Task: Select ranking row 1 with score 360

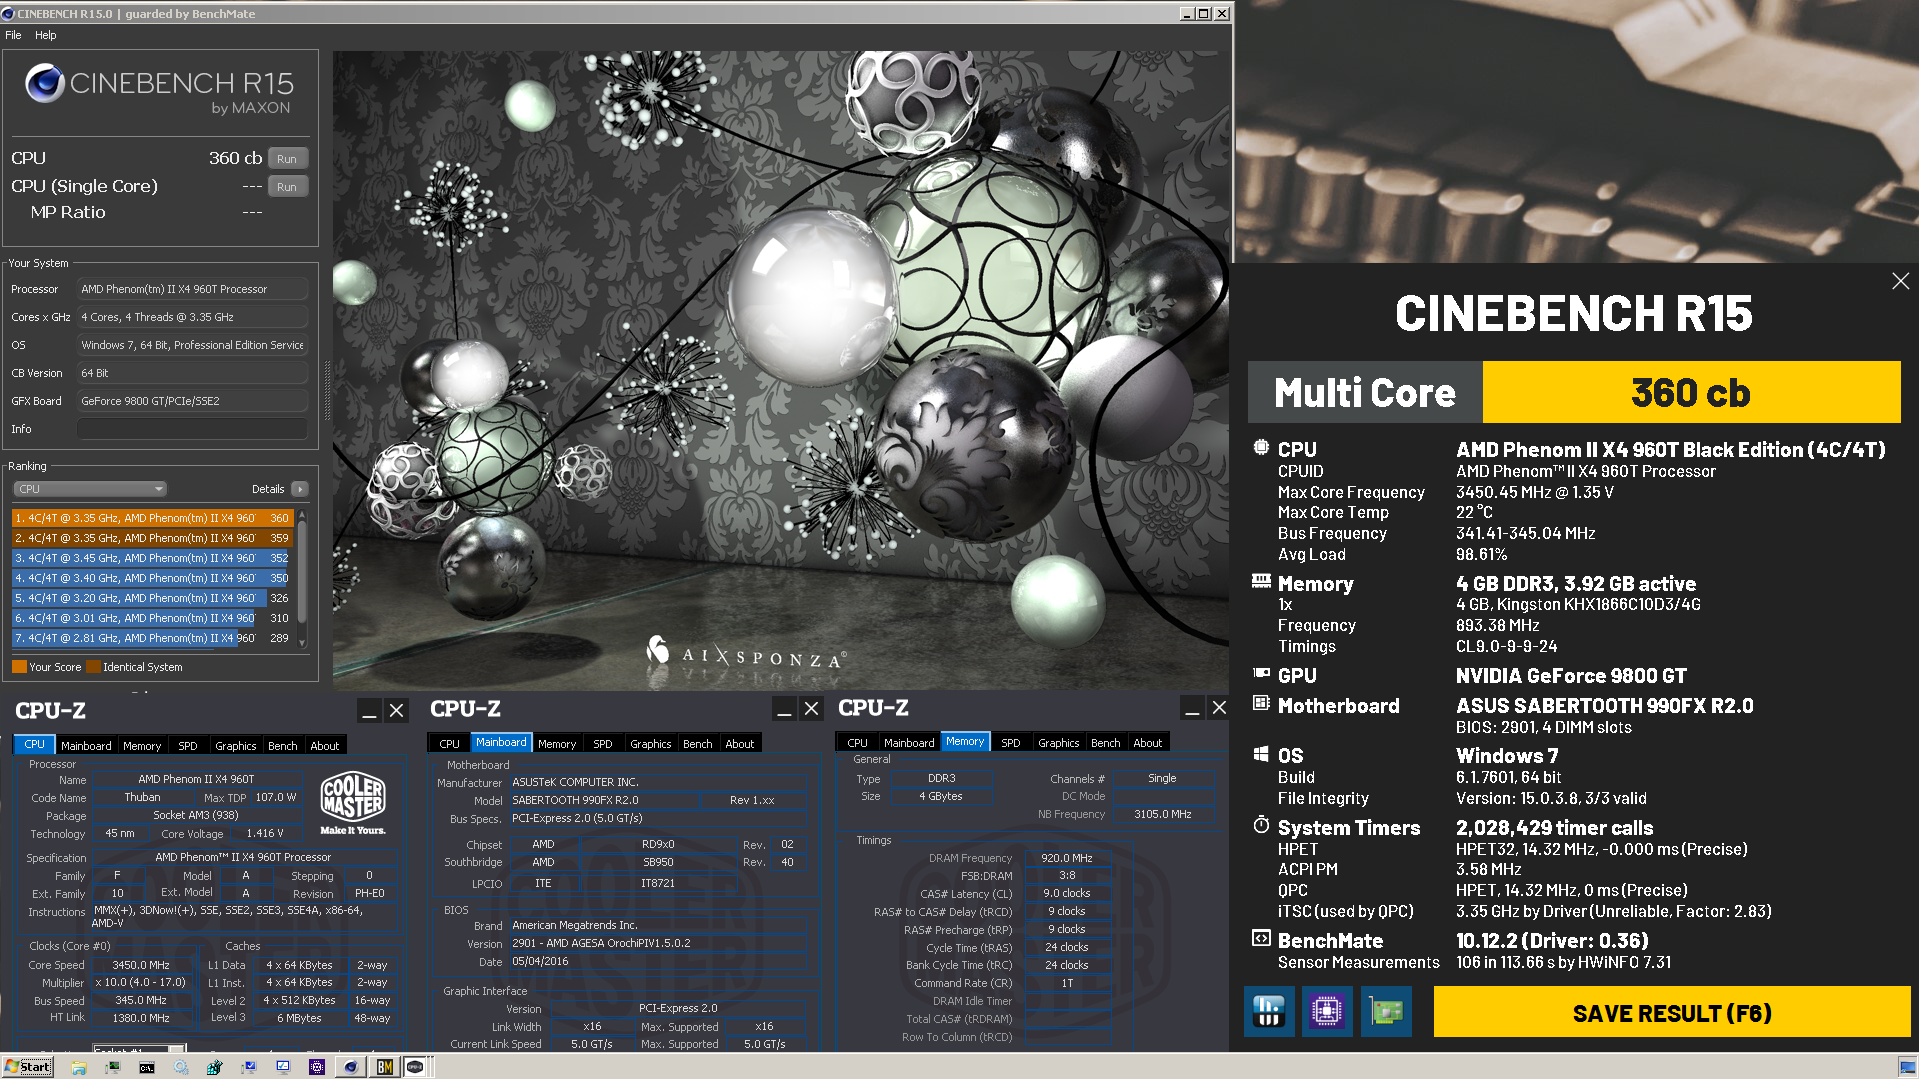Action: 152,518
